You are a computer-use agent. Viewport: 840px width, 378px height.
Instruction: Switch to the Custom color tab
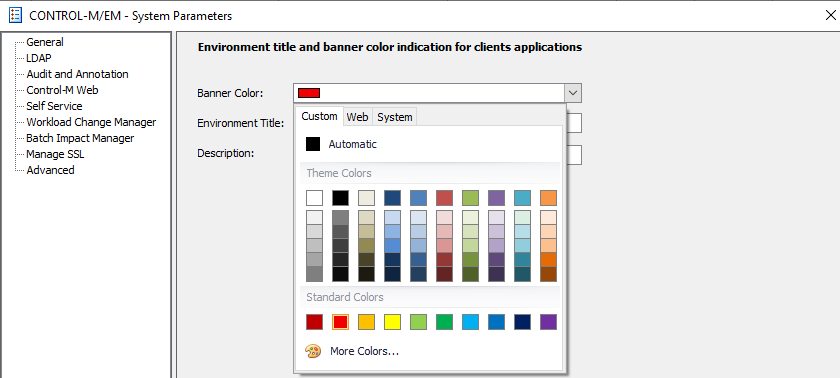(319, 116)
